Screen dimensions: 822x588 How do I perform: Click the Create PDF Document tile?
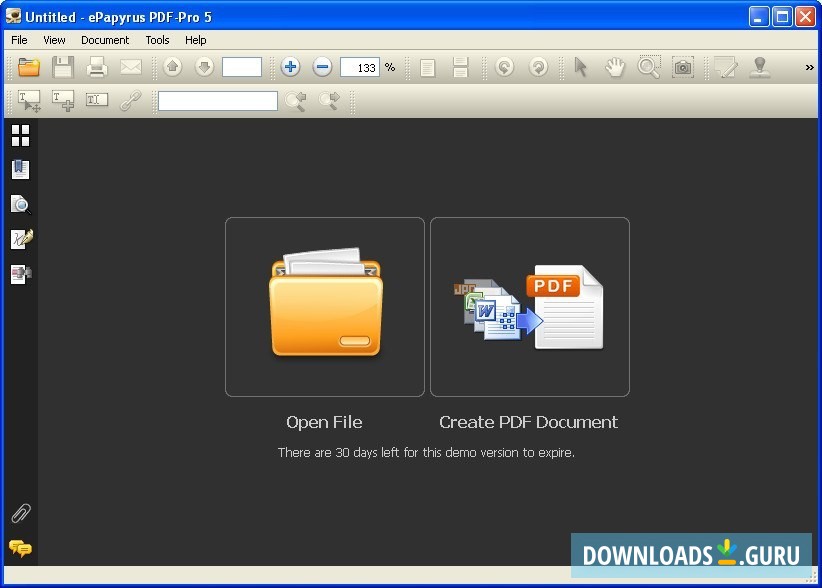[x=529, y=307]
